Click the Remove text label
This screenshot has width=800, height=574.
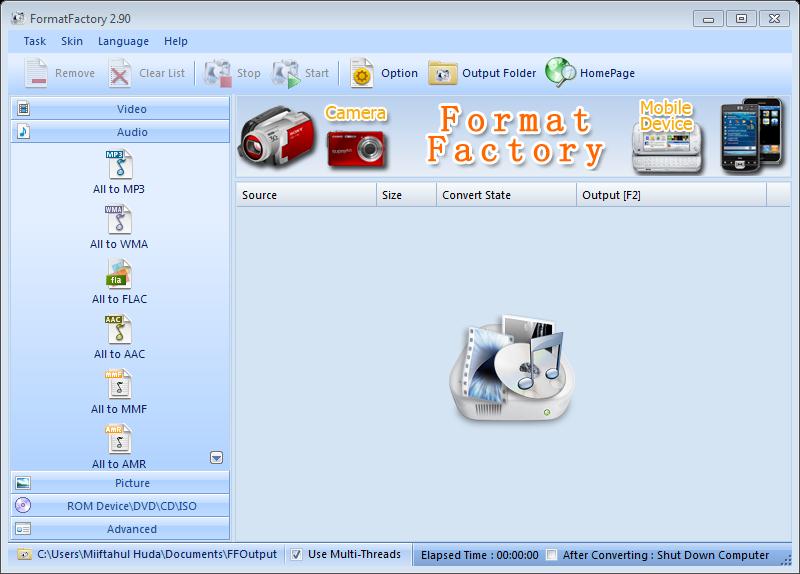point(75,73)
